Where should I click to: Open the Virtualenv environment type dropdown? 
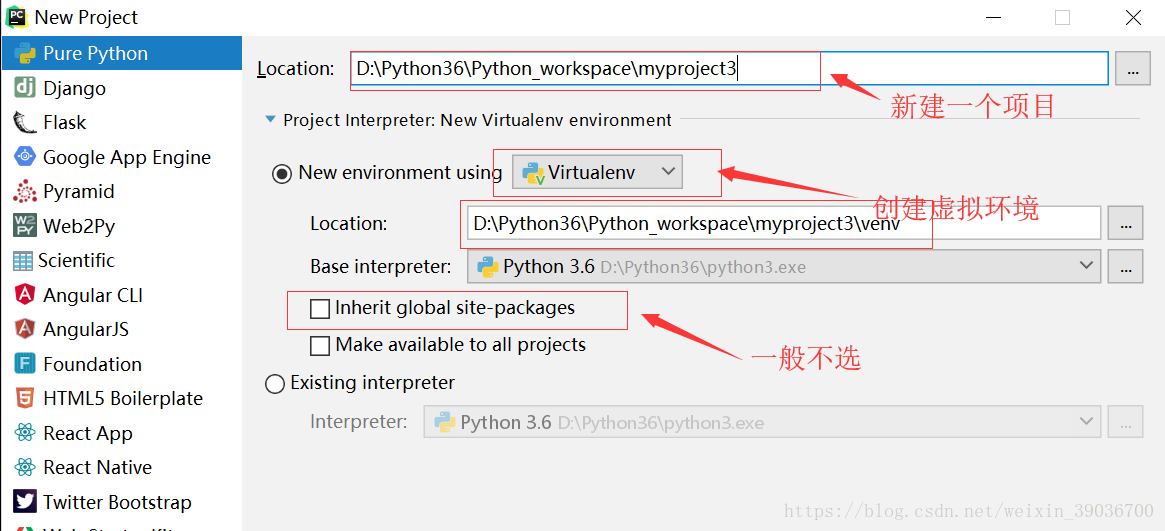[597, 172]
